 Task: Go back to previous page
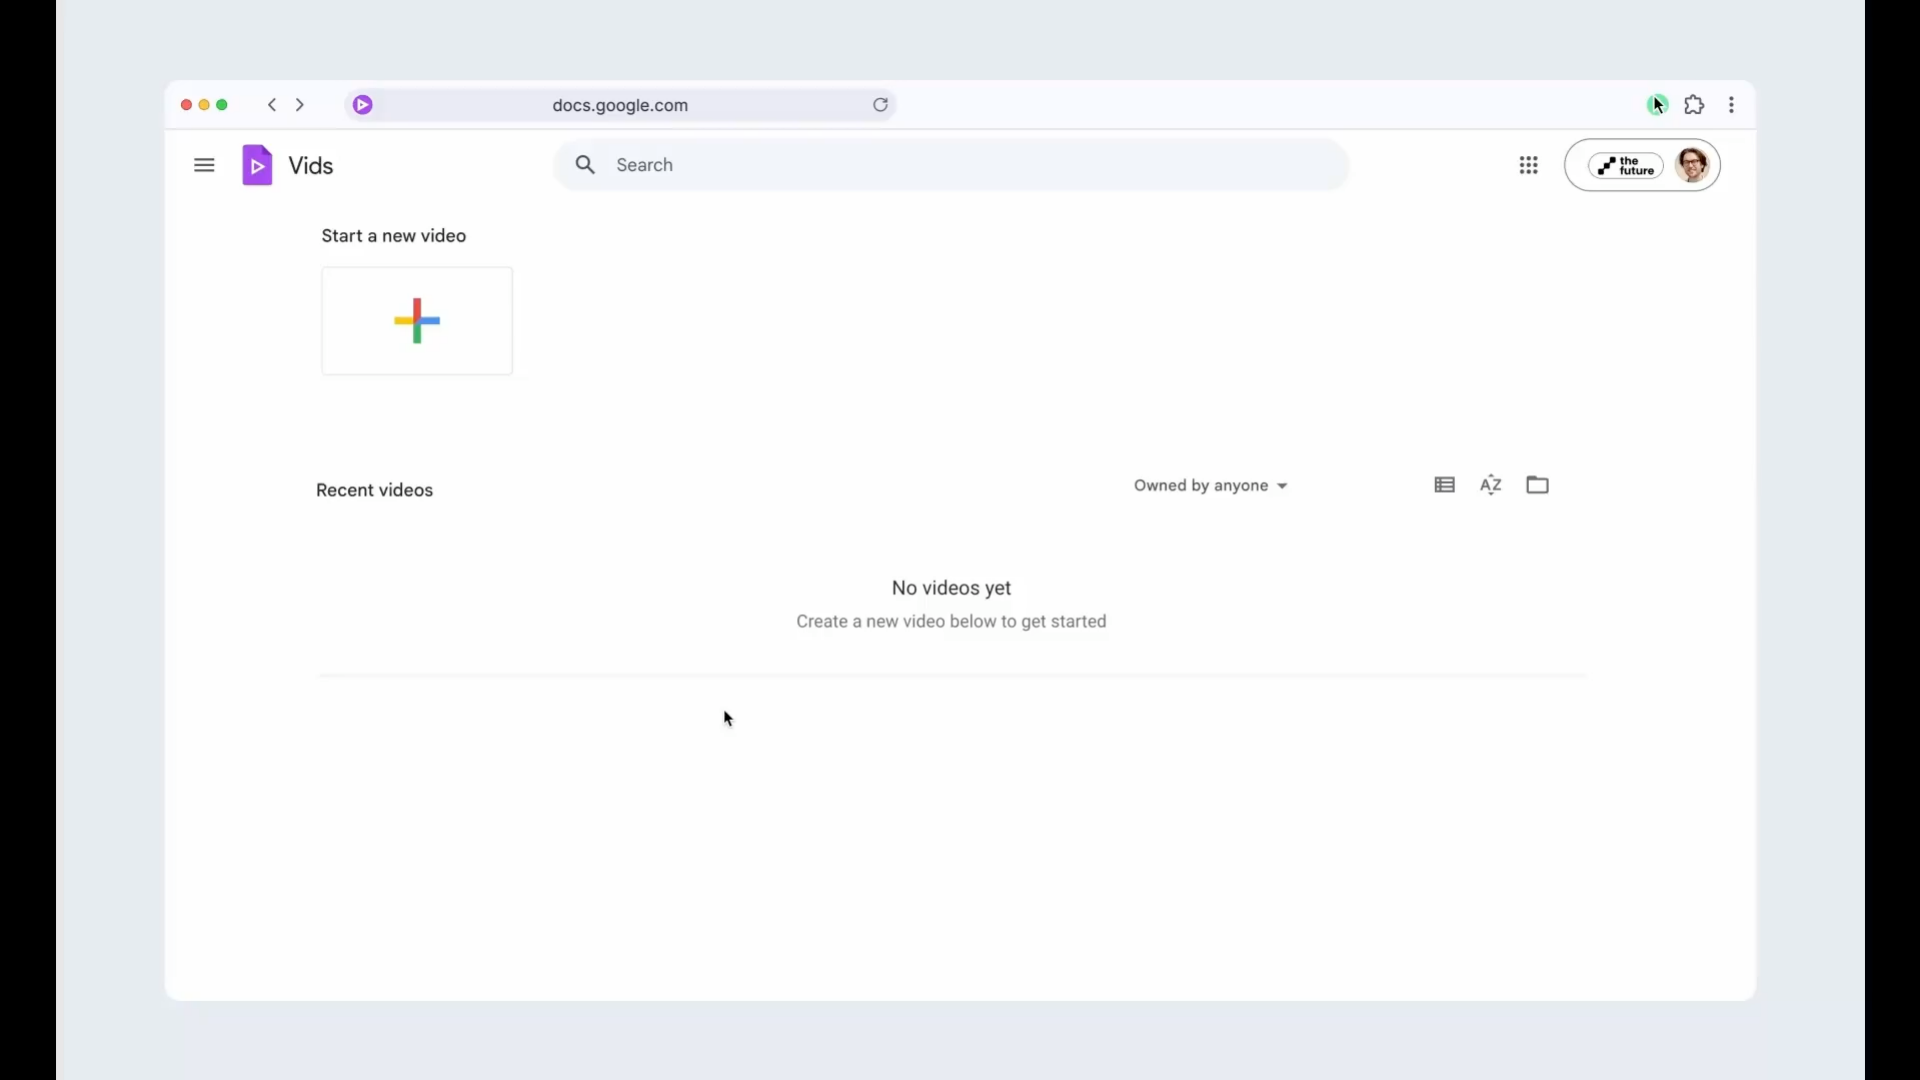click(x=272, y=105)
